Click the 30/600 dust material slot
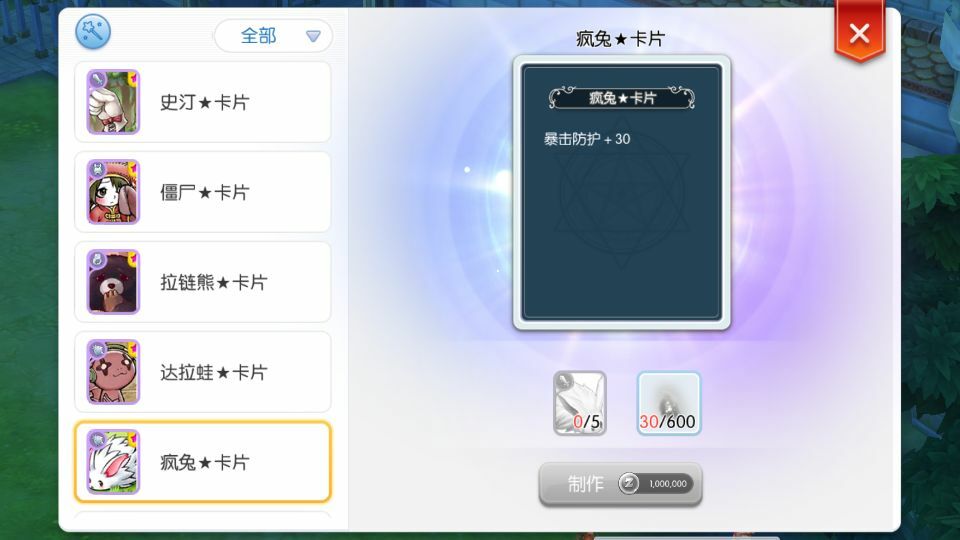The image size is (960, 540). click(x=669, y=403)
